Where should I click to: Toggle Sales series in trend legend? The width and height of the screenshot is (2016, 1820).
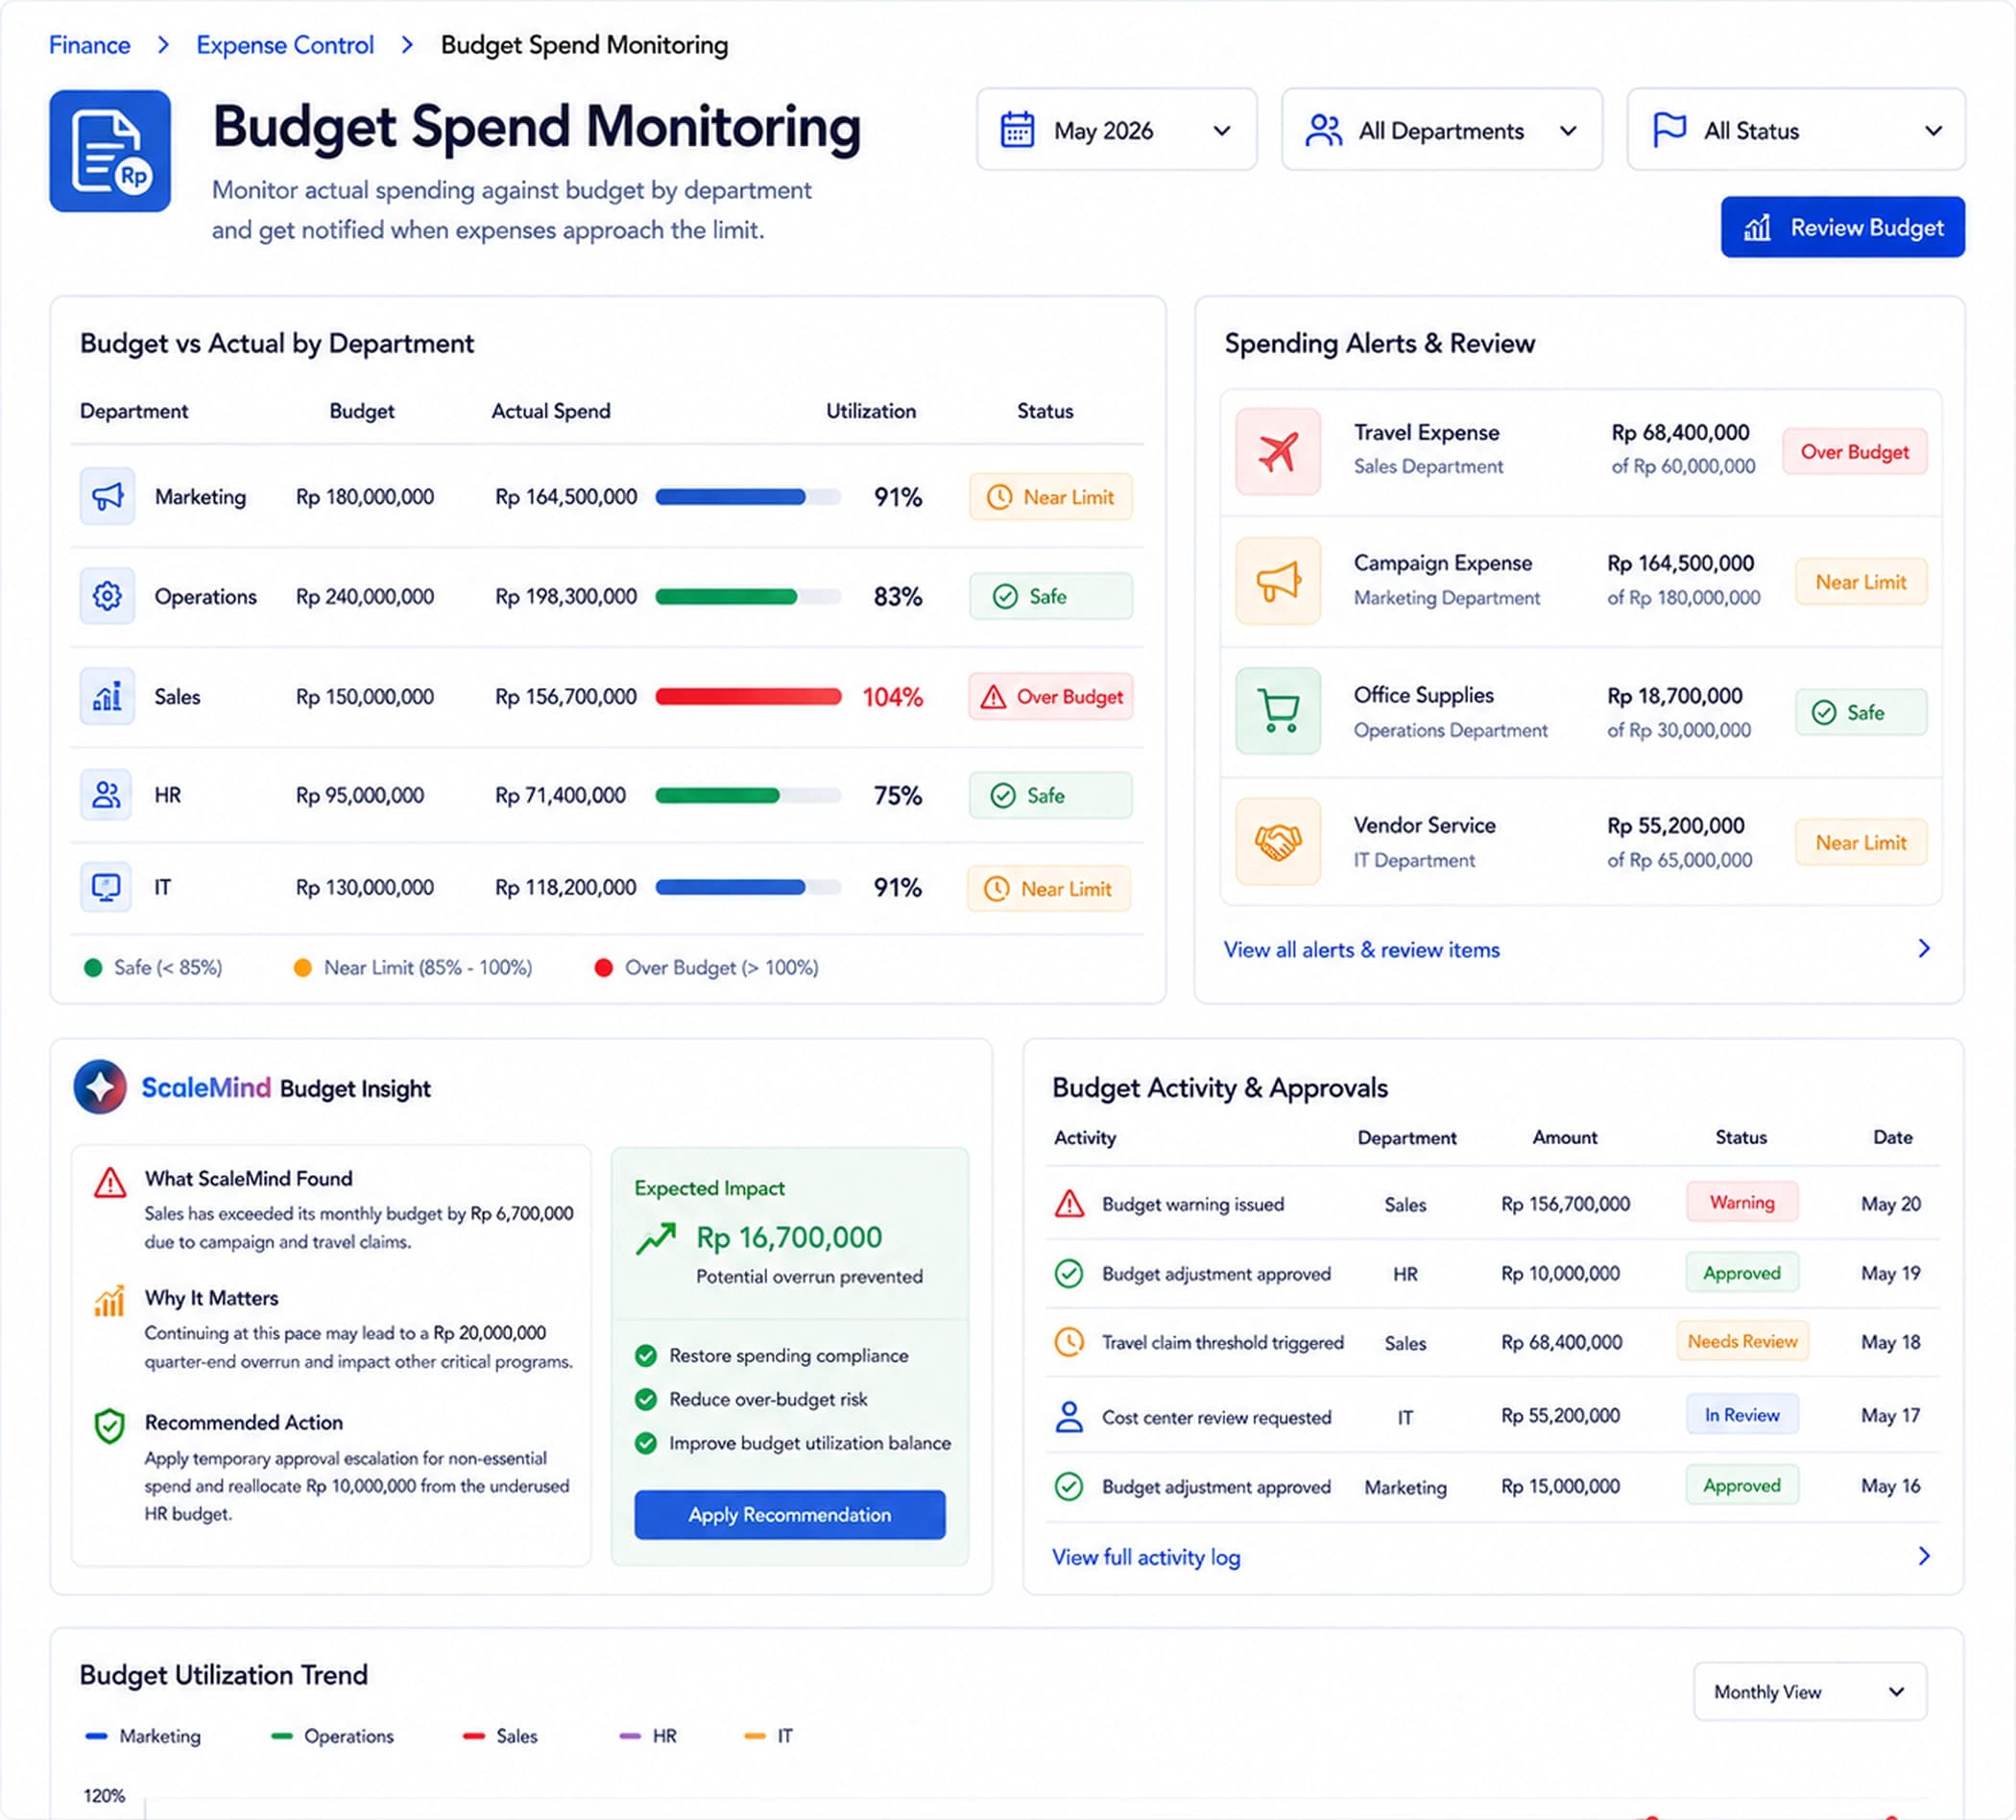[x=500, y=1736]
